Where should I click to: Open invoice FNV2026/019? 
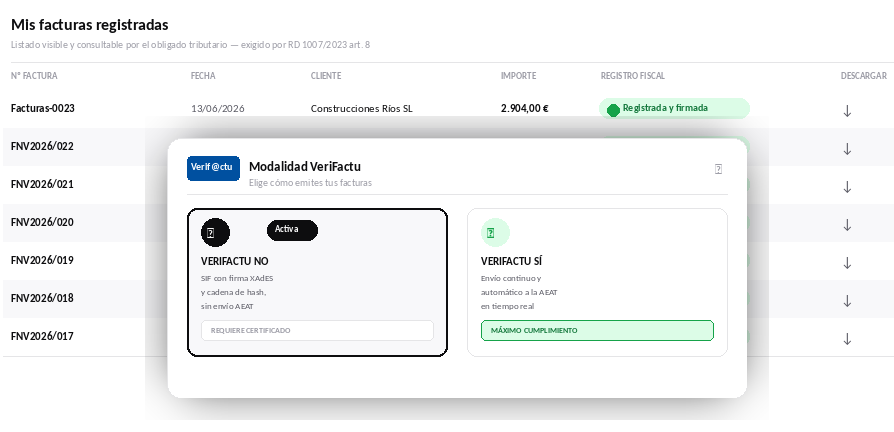coord(42,260)
